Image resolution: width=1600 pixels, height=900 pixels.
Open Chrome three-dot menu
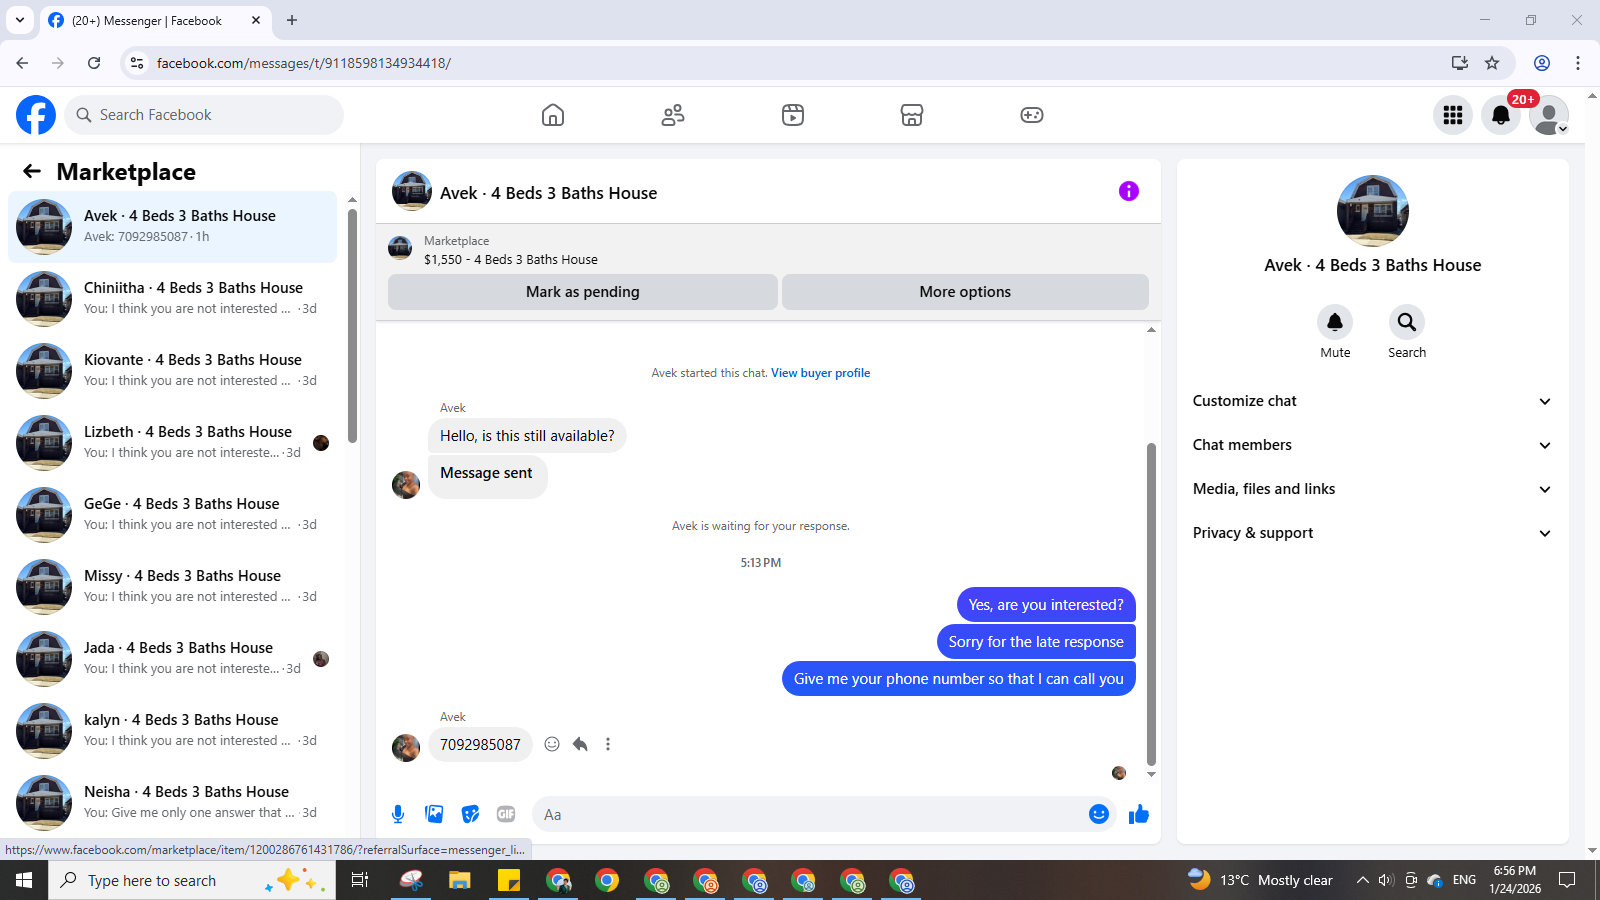pos(1578,63)
